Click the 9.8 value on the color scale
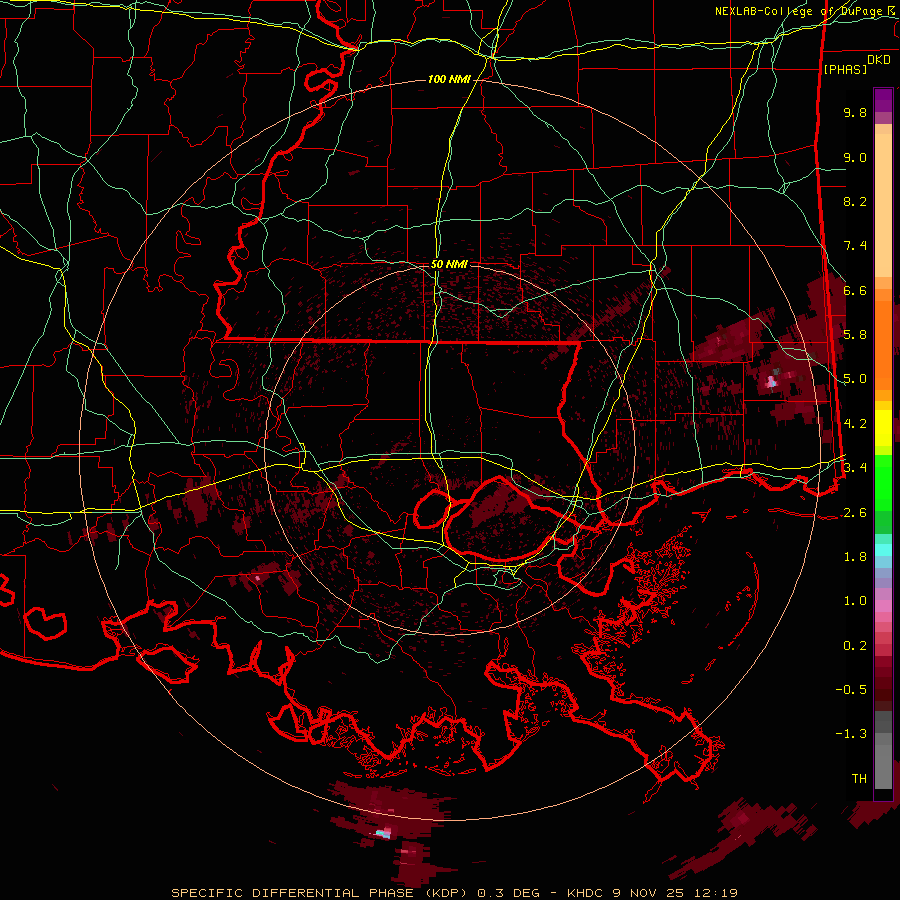The image size is (900, 900). (x=855, y=112)
